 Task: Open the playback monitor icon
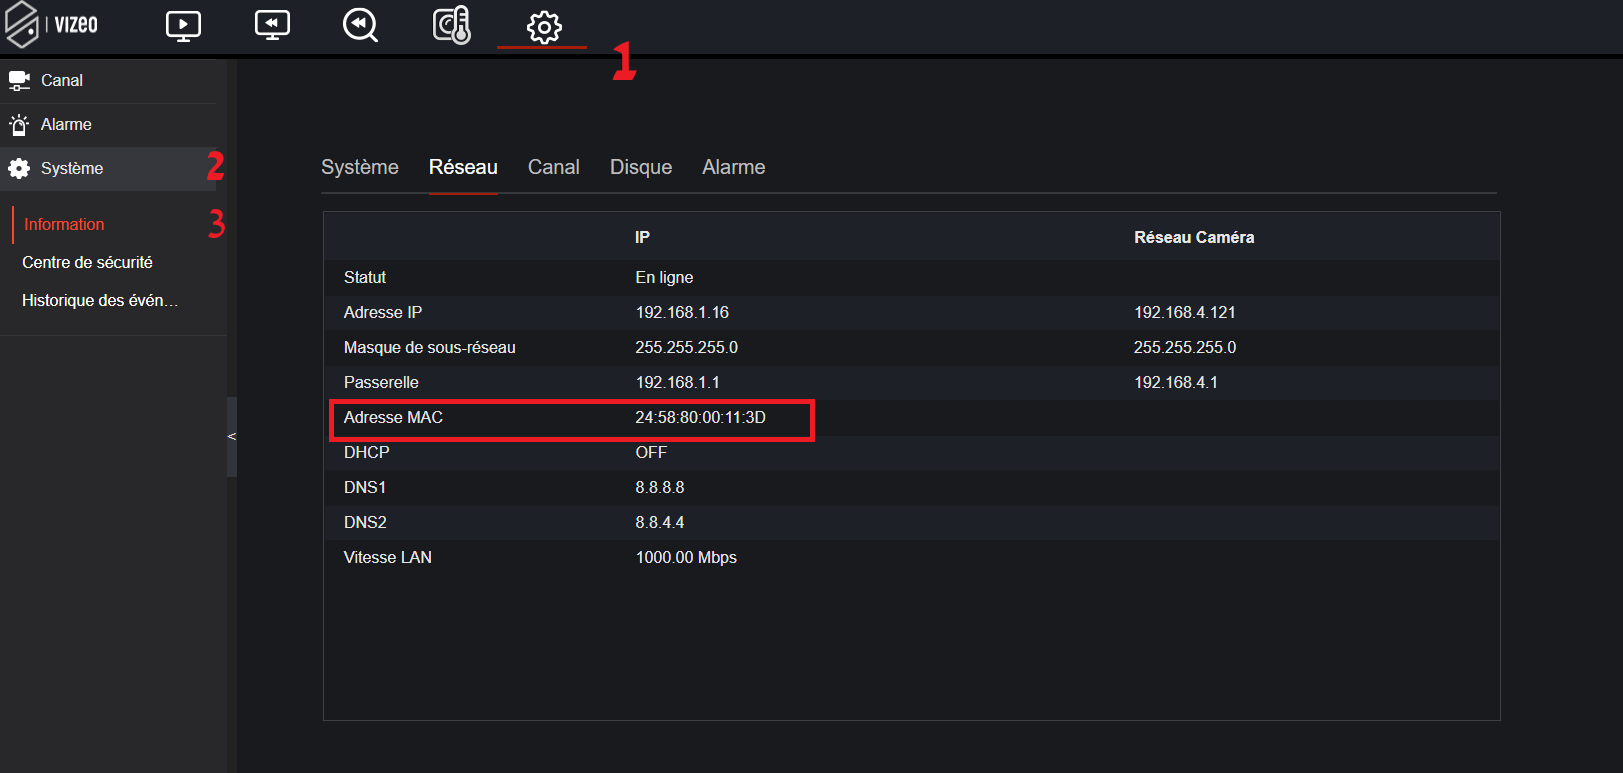(272, 26)
